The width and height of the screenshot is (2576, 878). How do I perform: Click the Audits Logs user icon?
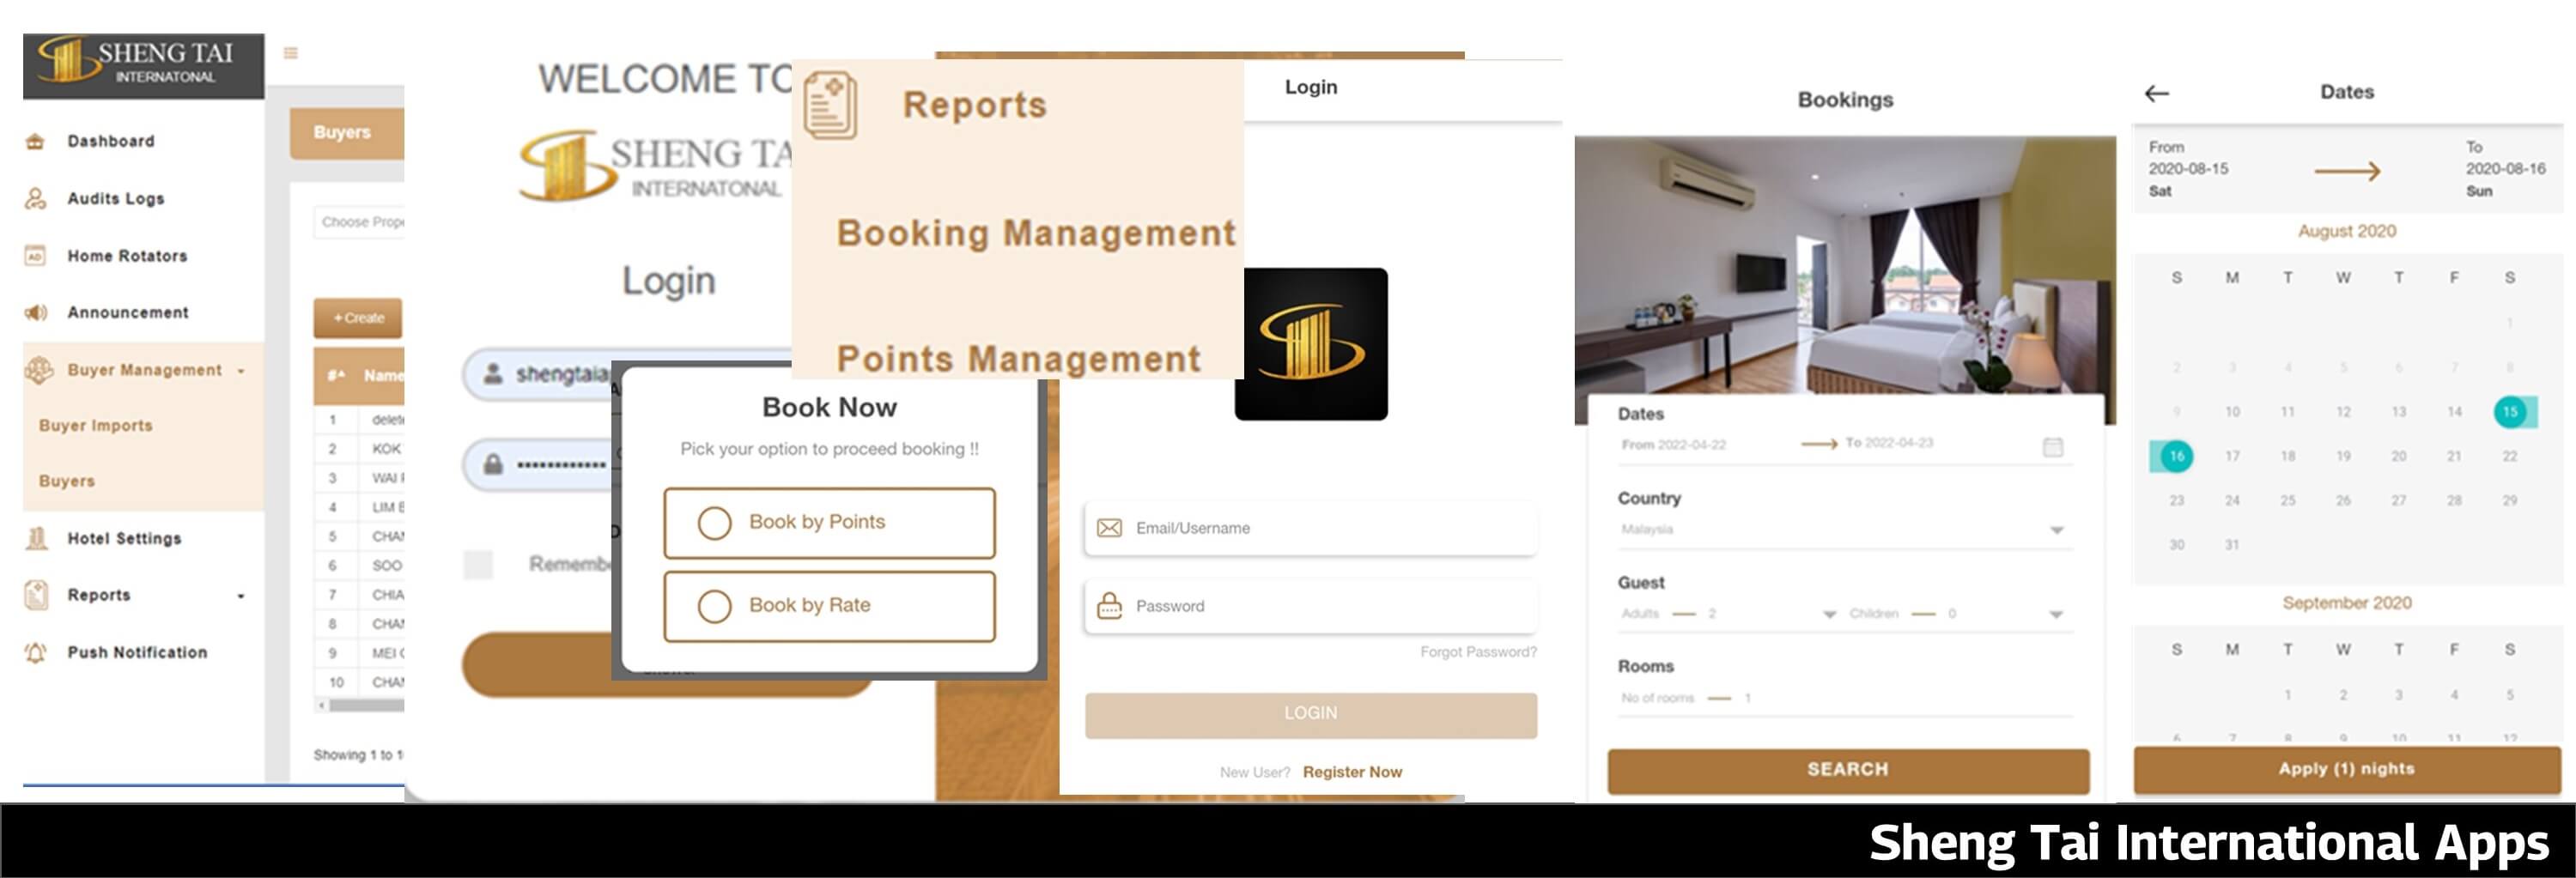tap(35, 198)
